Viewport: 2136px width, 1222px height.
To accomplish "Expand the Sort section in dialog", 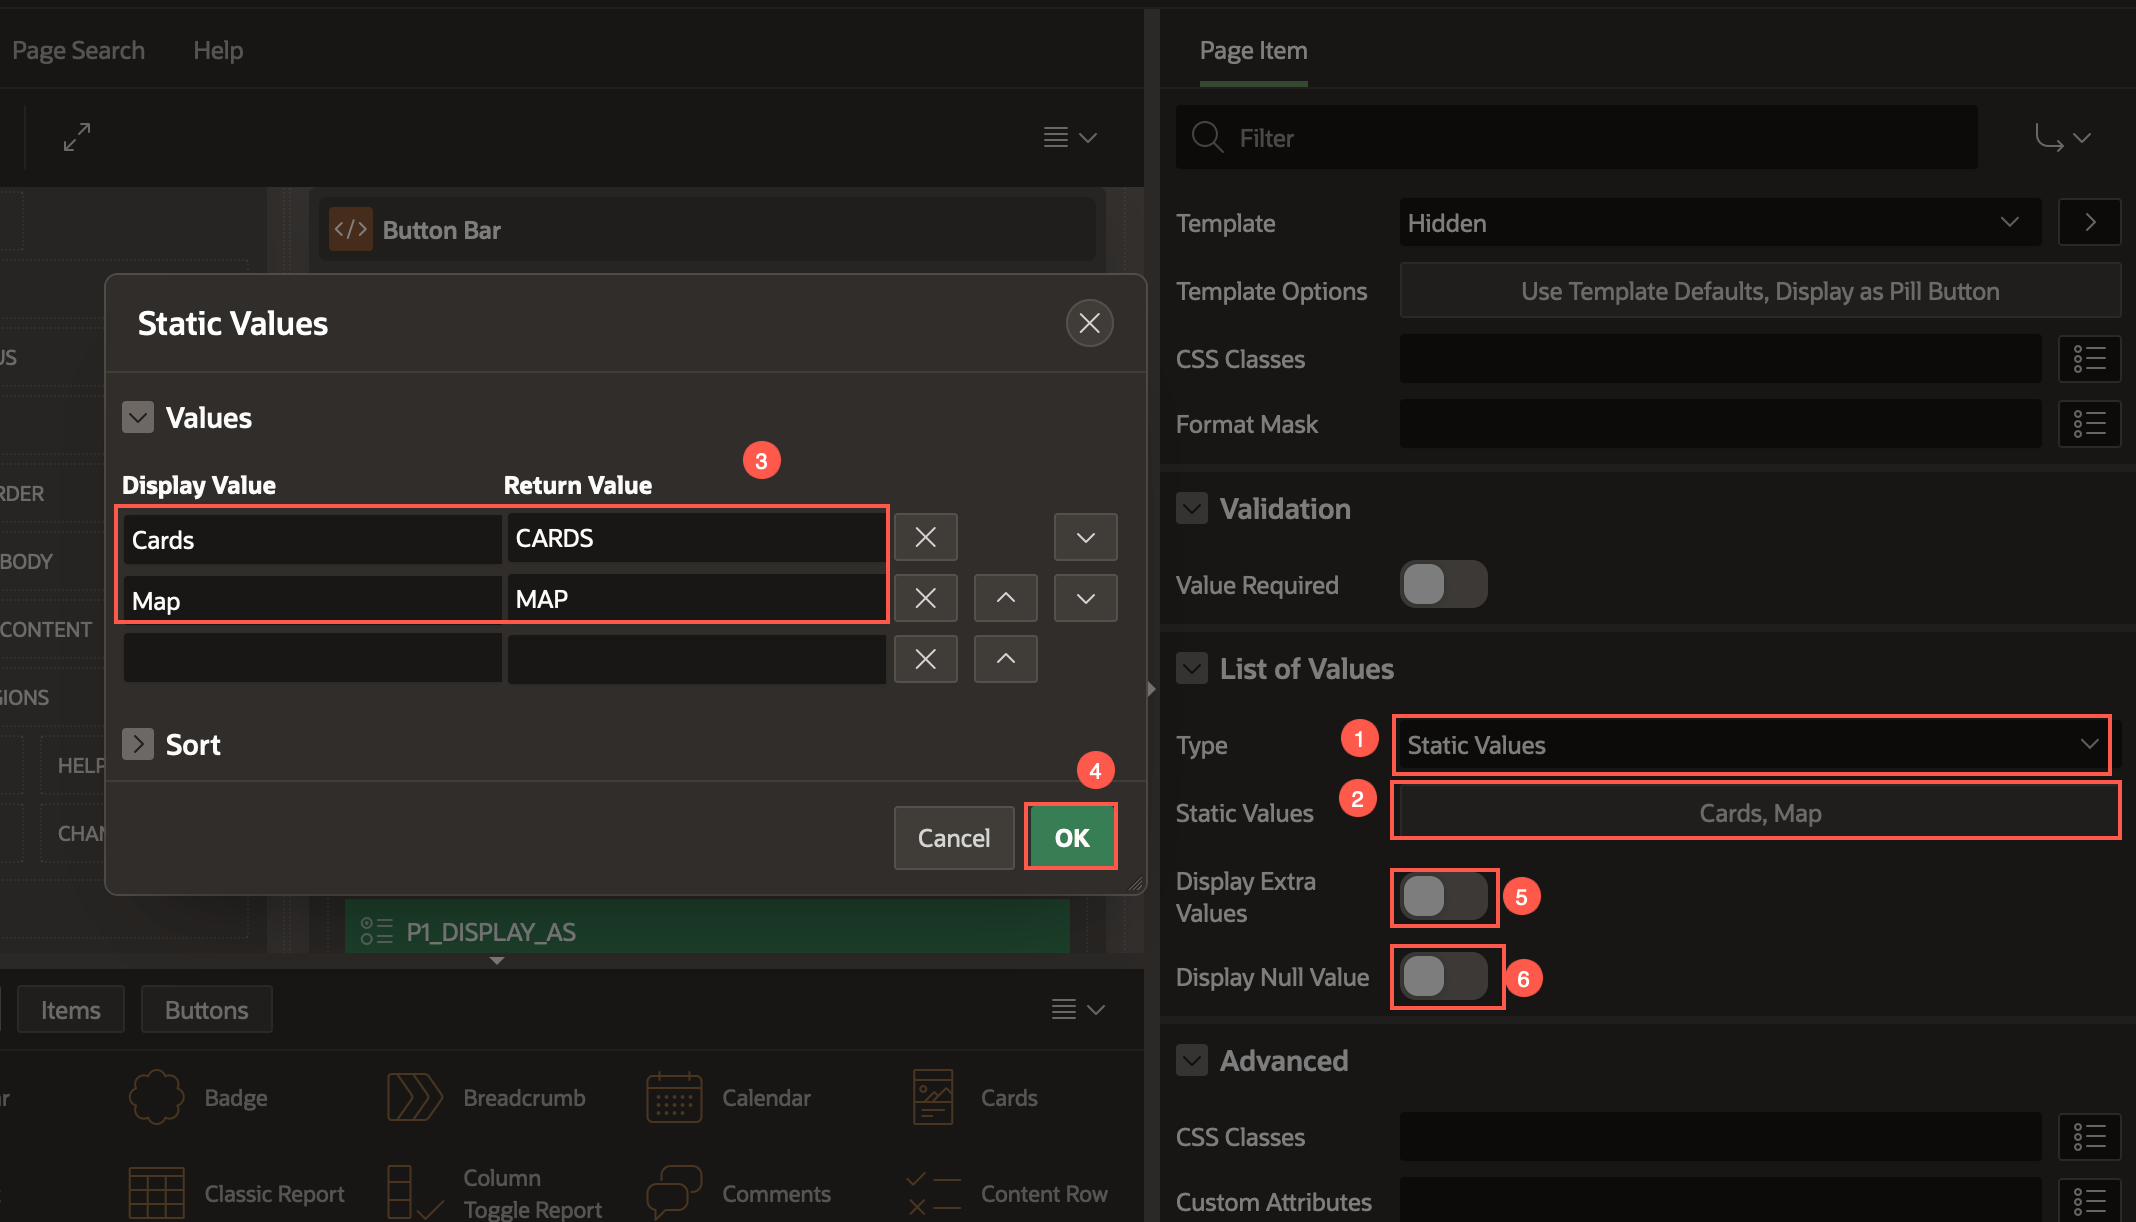I will (138, 744).
